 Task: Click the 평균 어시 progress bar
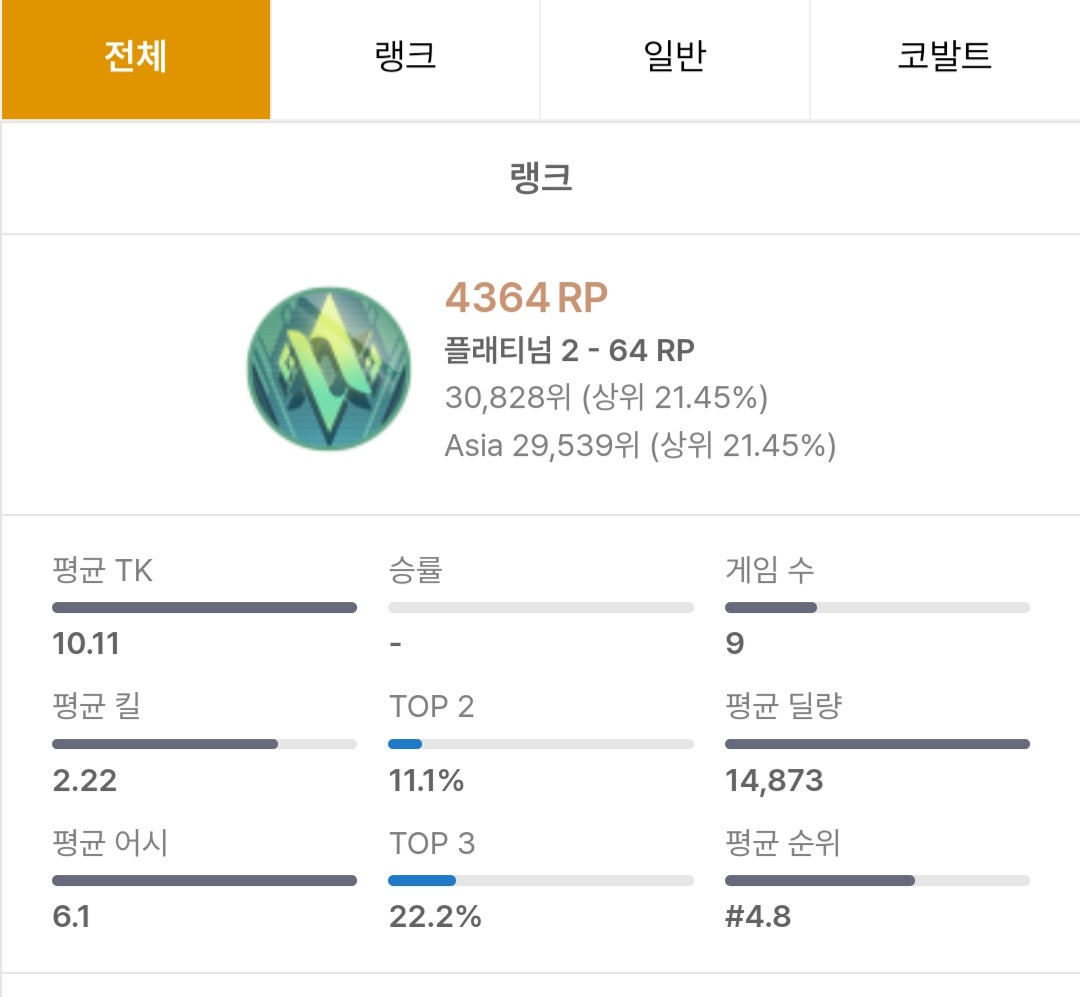click(204, 881)
